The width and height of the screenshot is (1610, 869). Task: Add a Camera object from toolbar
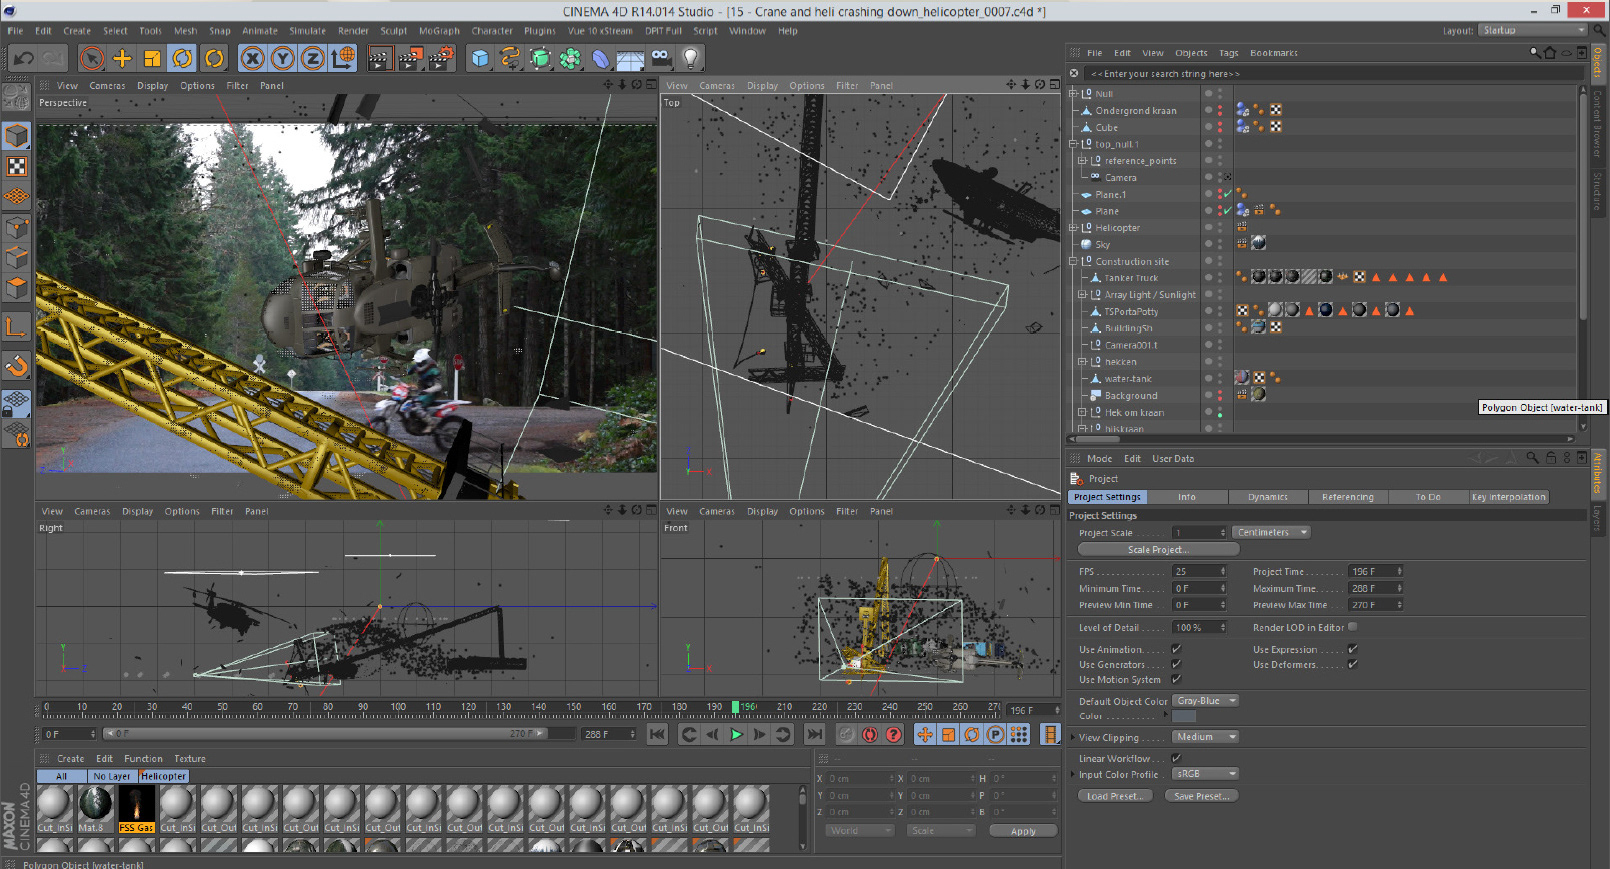[661, 59]
